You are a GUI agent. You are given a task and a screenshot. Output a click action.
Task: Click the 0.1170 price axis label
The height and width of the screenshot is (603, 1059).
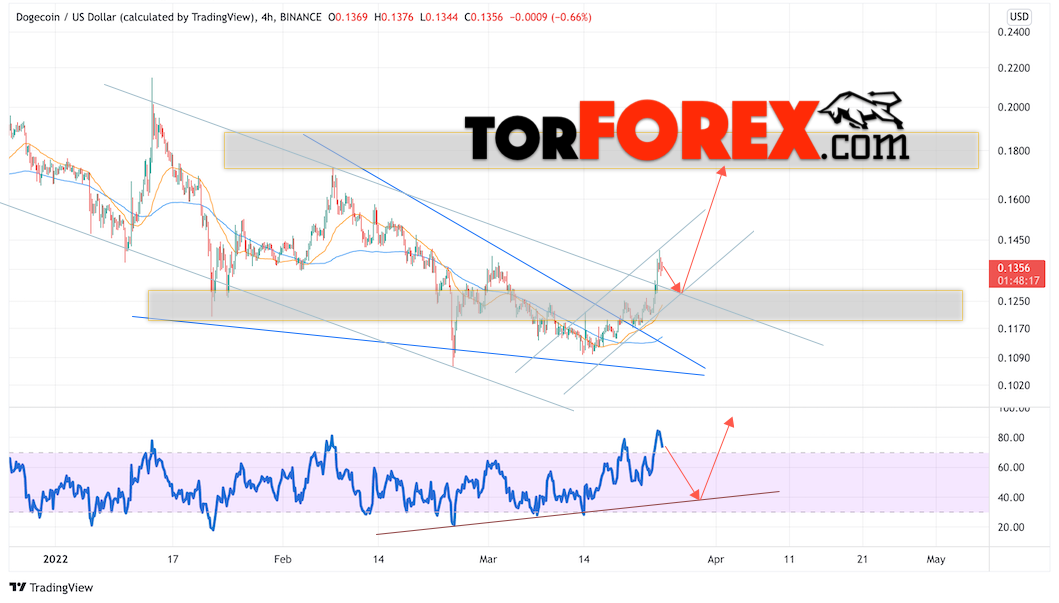tap(1014, 330)
